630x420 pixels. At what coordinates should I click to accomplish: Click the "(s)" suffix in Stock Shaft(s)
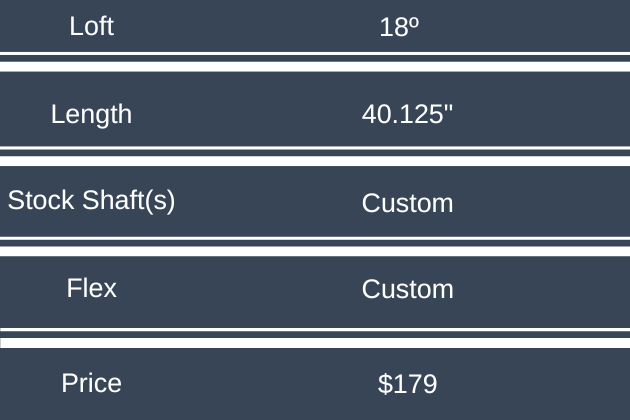coord(160,201)
